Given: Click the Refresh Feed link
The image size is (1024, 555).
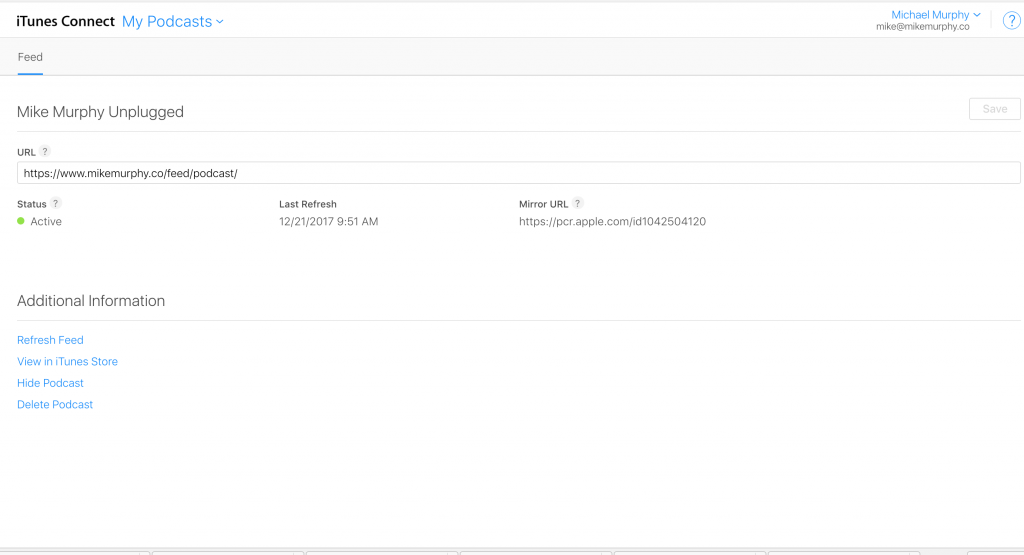Looking at the screenshot, I should 50,340.
